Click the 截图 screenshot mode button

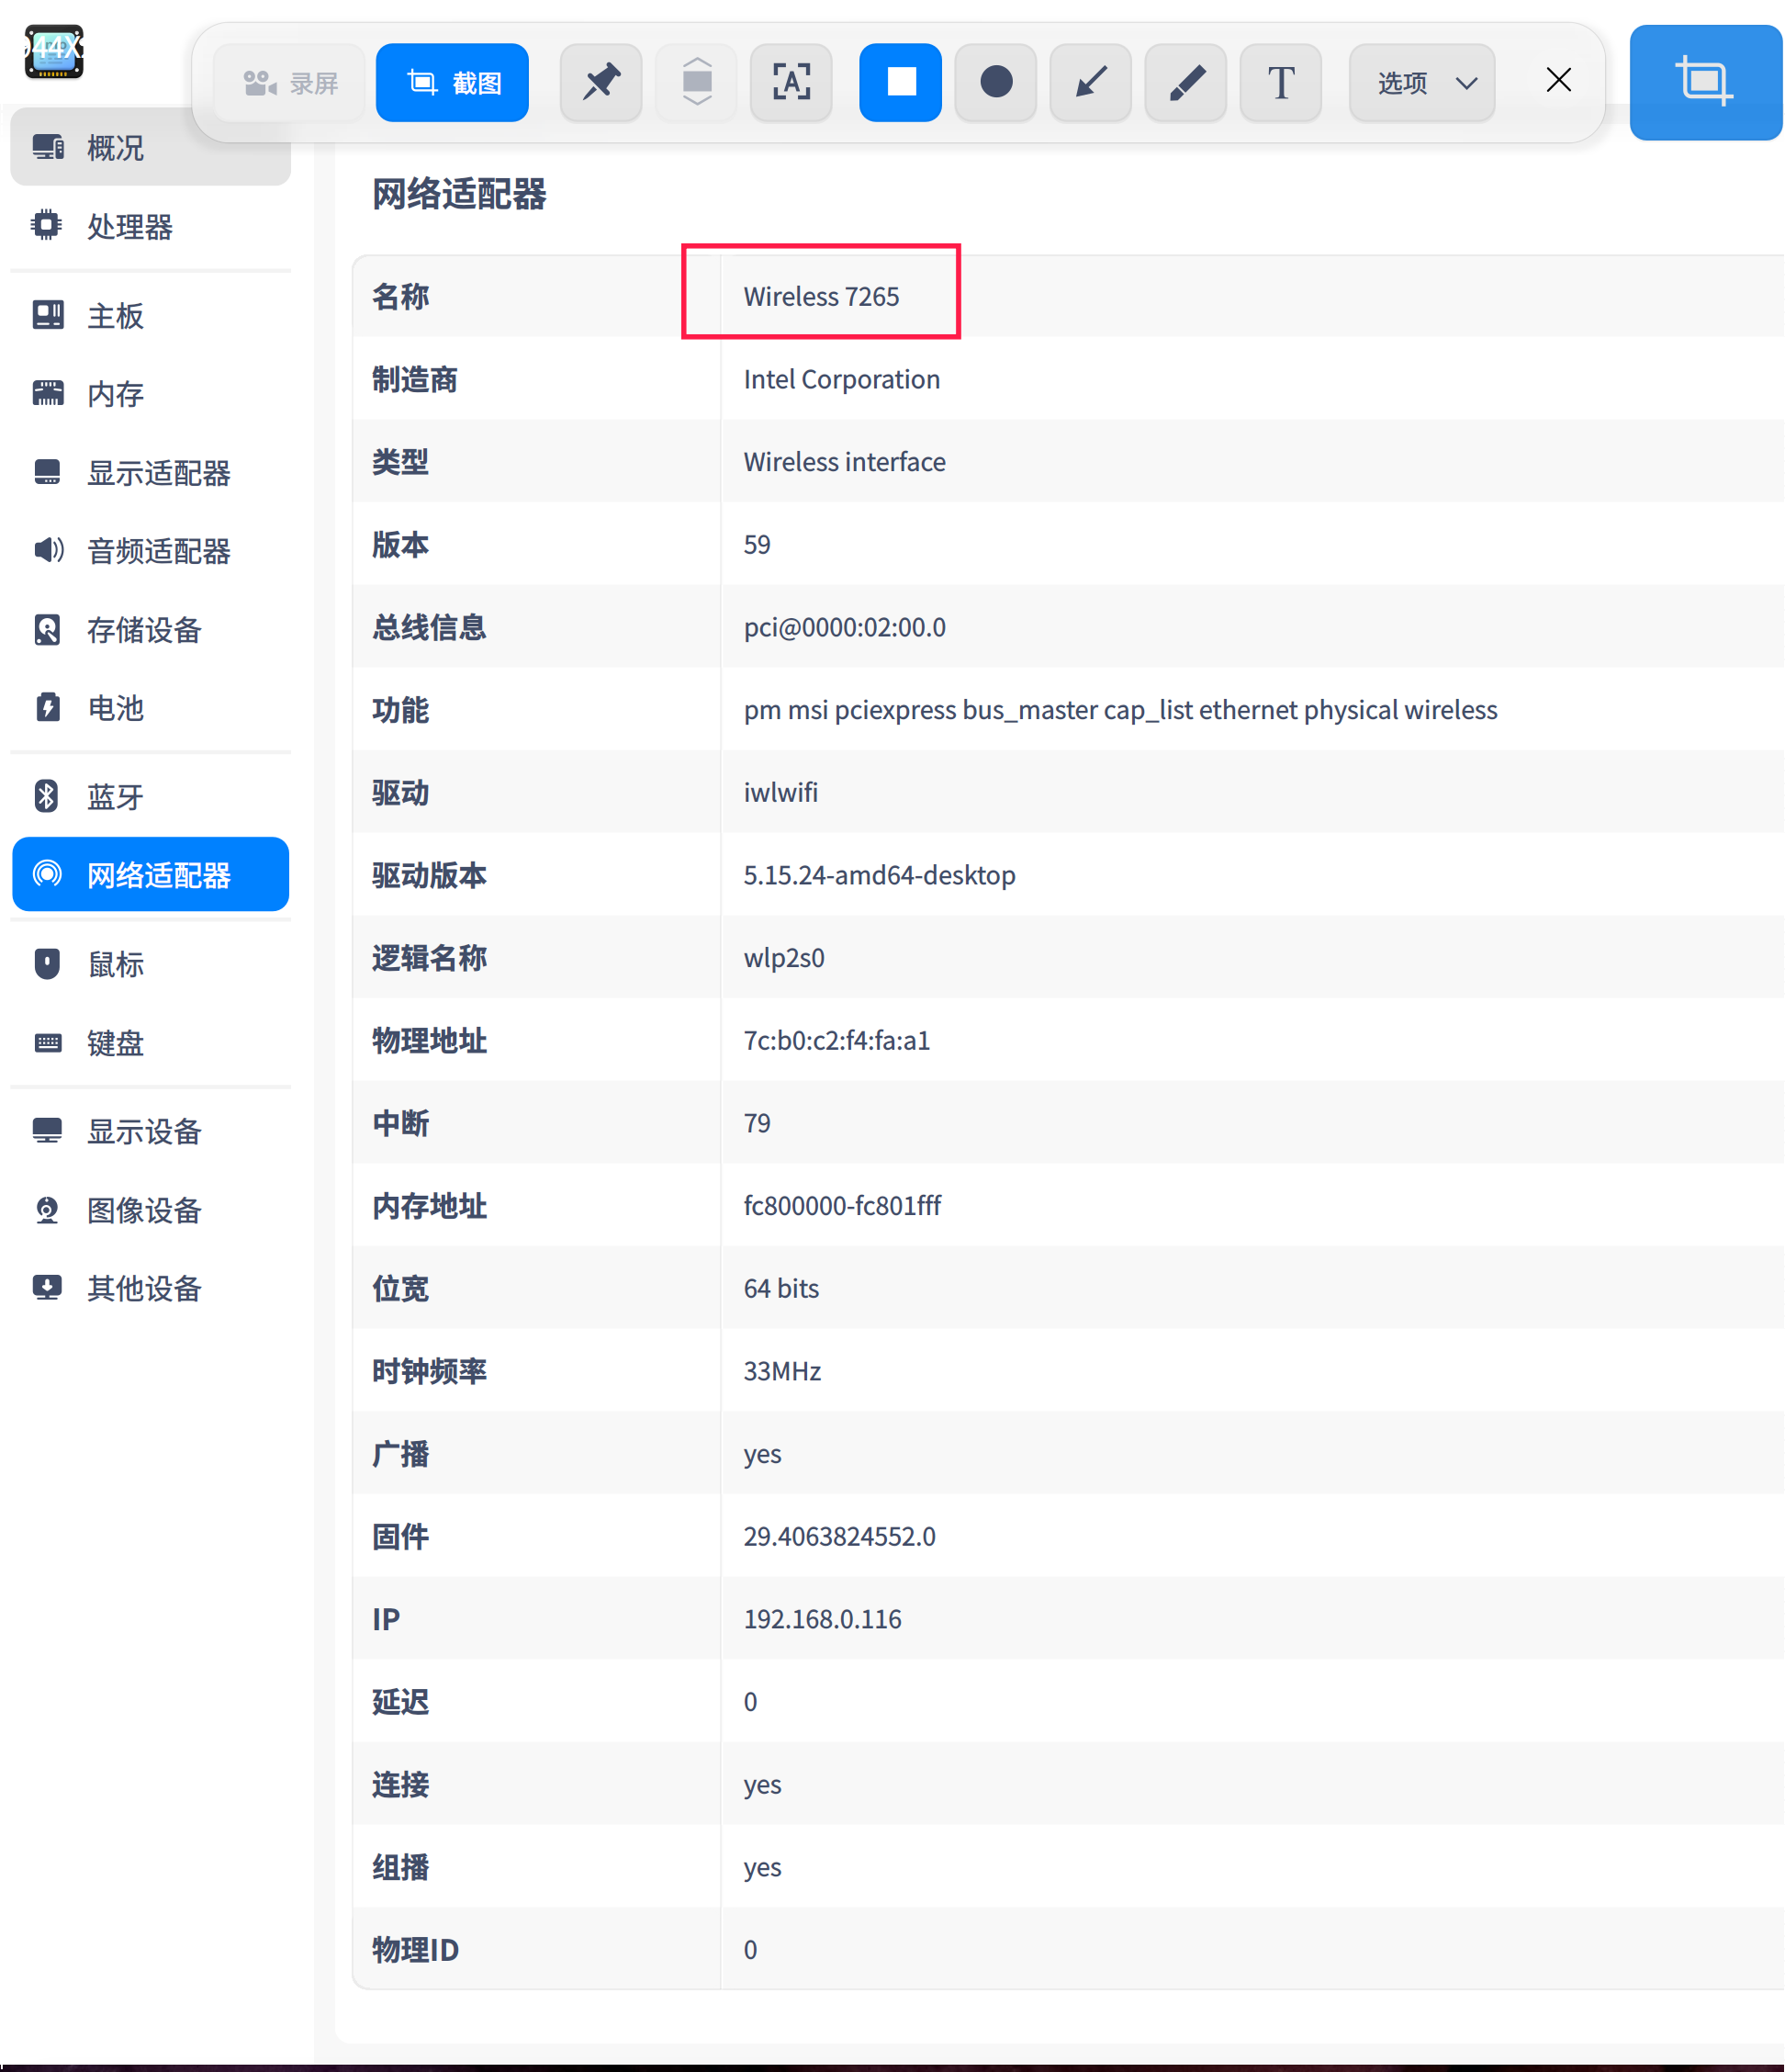click(x=451, y=82)
